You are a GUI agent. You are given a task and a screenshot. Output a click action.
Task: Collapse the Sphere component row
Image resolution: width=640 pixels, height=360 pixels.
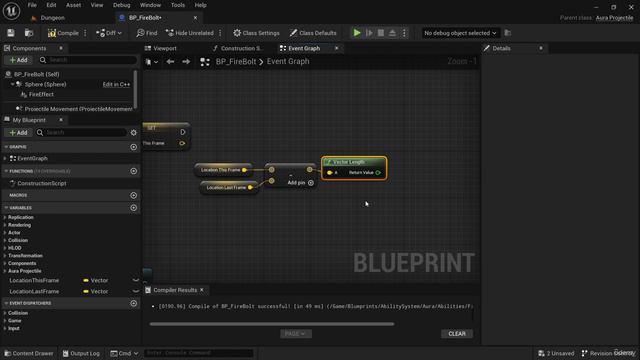coord(12,84)
